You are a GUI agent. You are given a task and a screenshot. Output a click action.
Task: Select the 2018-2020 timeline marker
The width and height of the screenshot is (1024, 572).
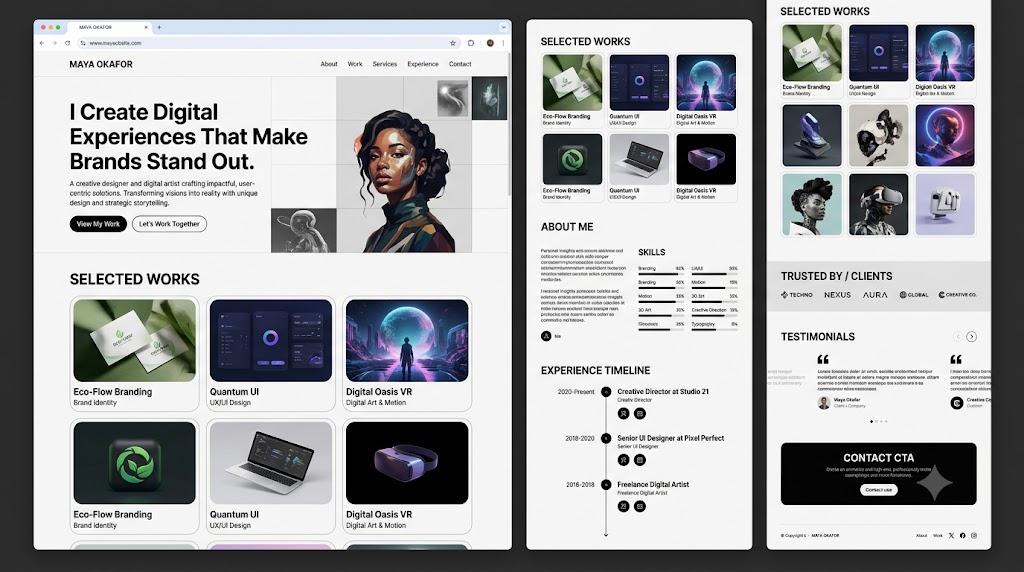coord(606,438)
